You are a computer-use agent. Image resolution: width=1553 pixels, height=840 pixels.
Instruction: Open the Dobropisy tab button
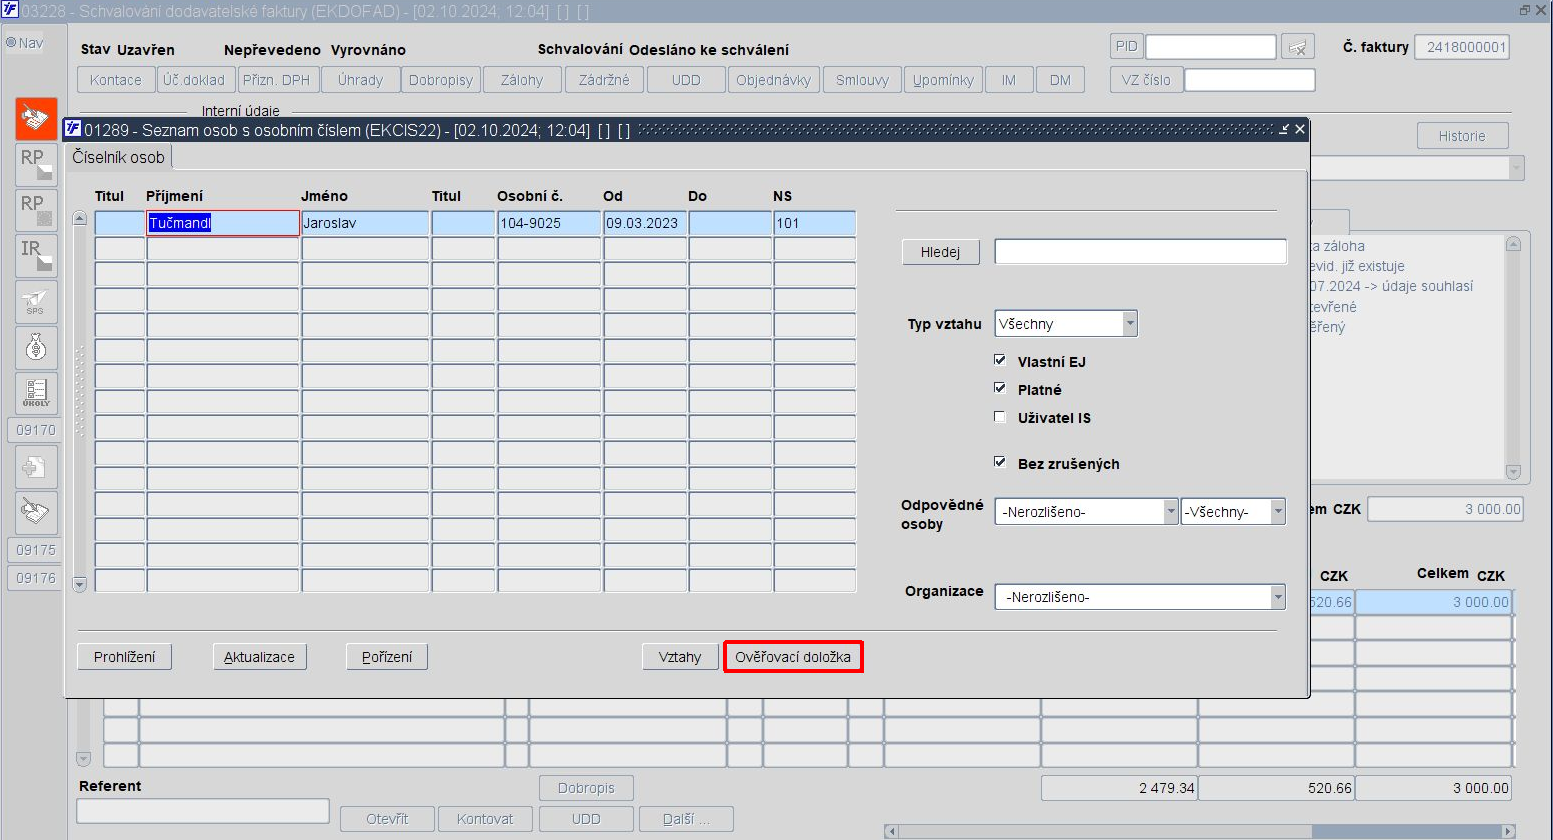tap(441, 80)
